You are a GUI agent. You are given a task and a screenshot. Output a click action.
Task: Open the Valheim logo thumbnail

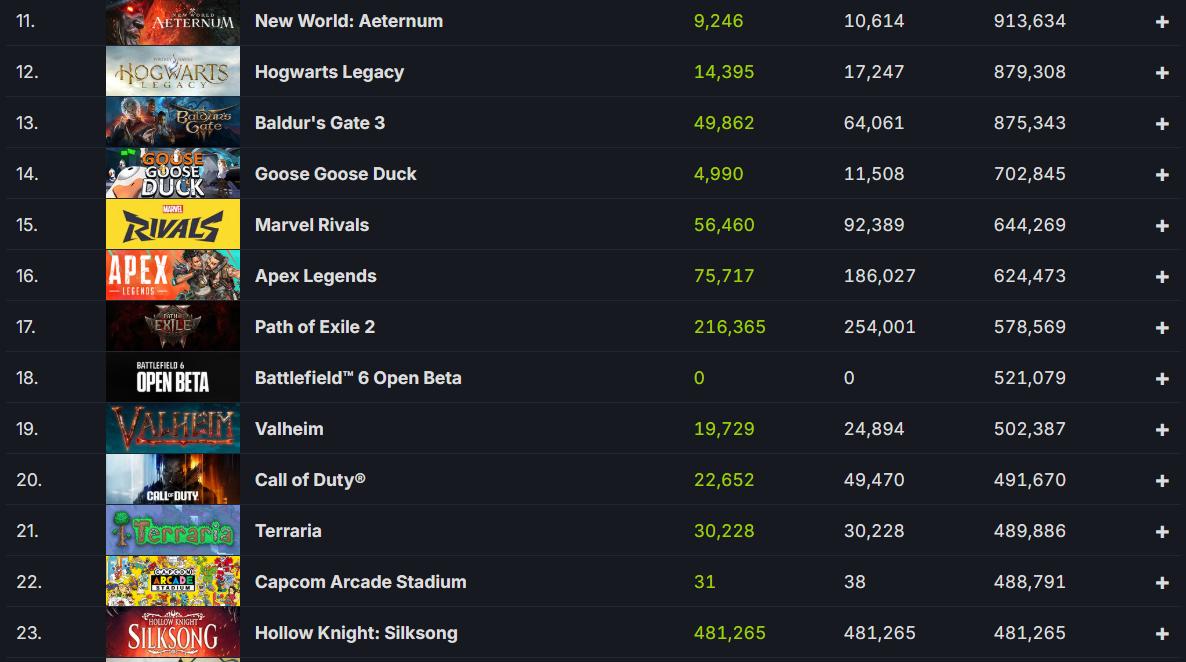[x=173, y=429]
